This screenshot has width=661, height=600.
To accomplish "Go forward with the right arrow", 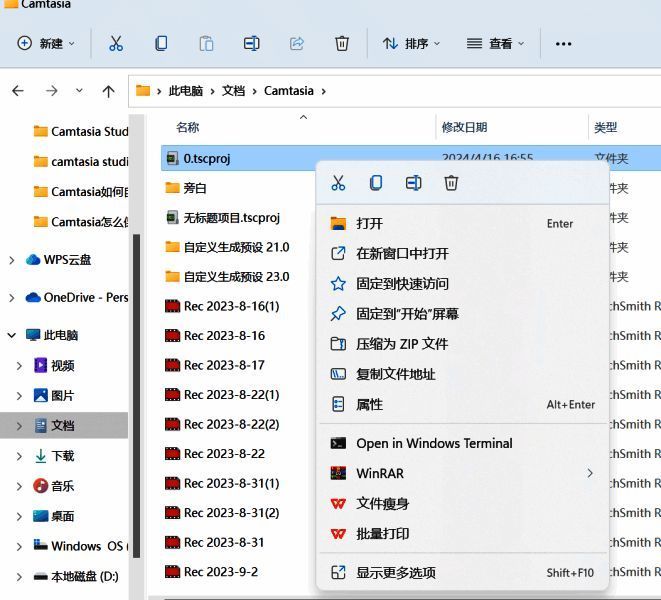I will point(51,91).
